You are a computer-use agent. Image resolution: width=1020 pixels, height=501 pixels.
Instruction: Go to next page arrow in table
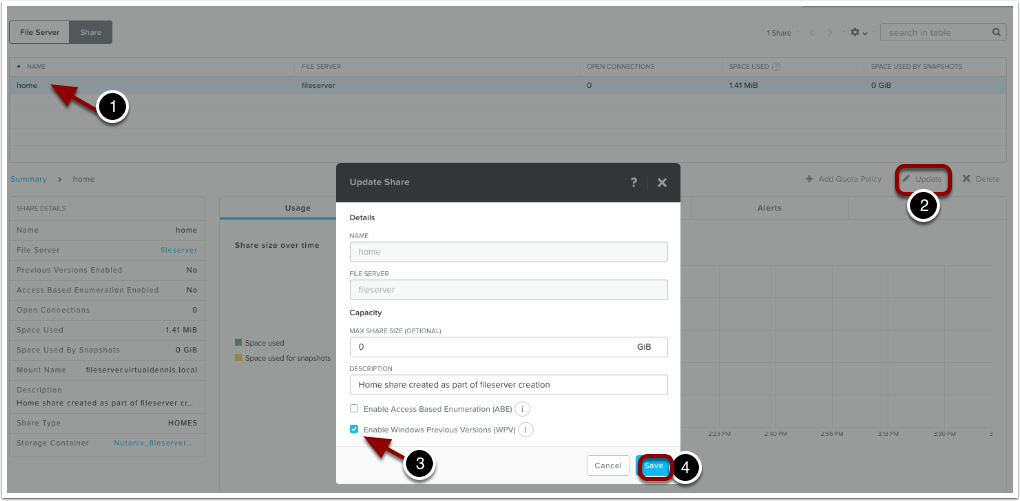pos(830,33)
